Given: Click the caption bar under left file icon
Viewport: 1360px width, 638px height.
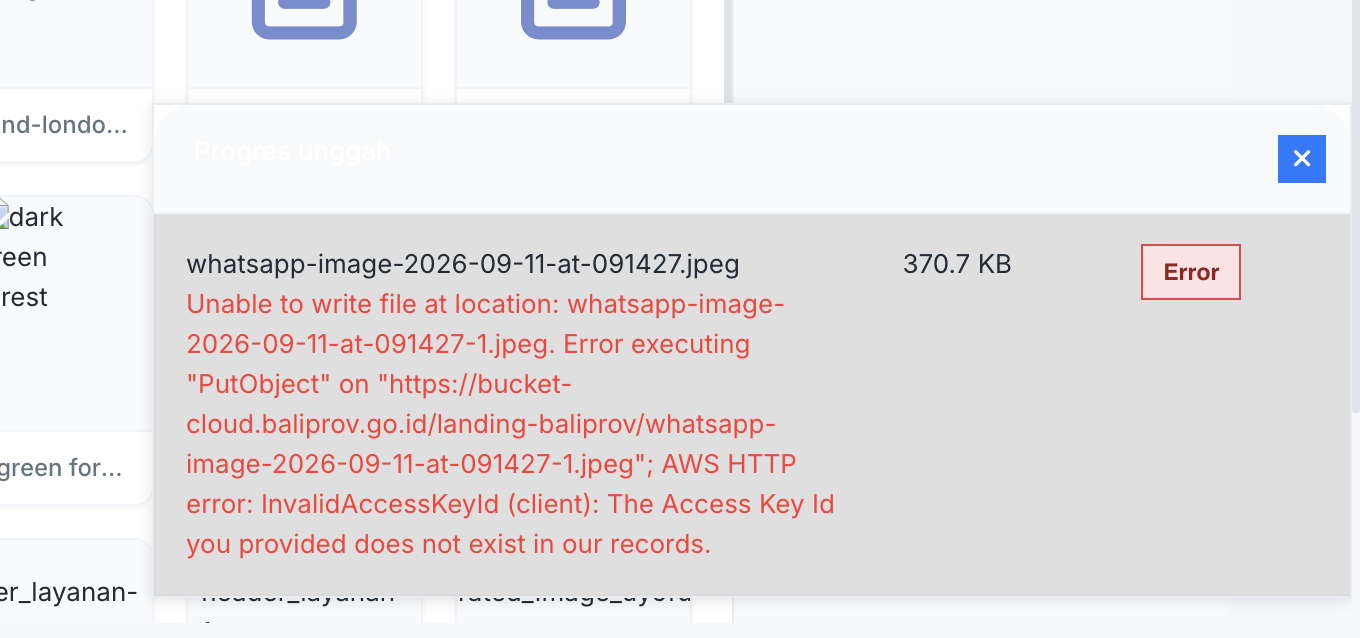Looking at the screenshot, I should pyautogui.click(x=304, y=95).
